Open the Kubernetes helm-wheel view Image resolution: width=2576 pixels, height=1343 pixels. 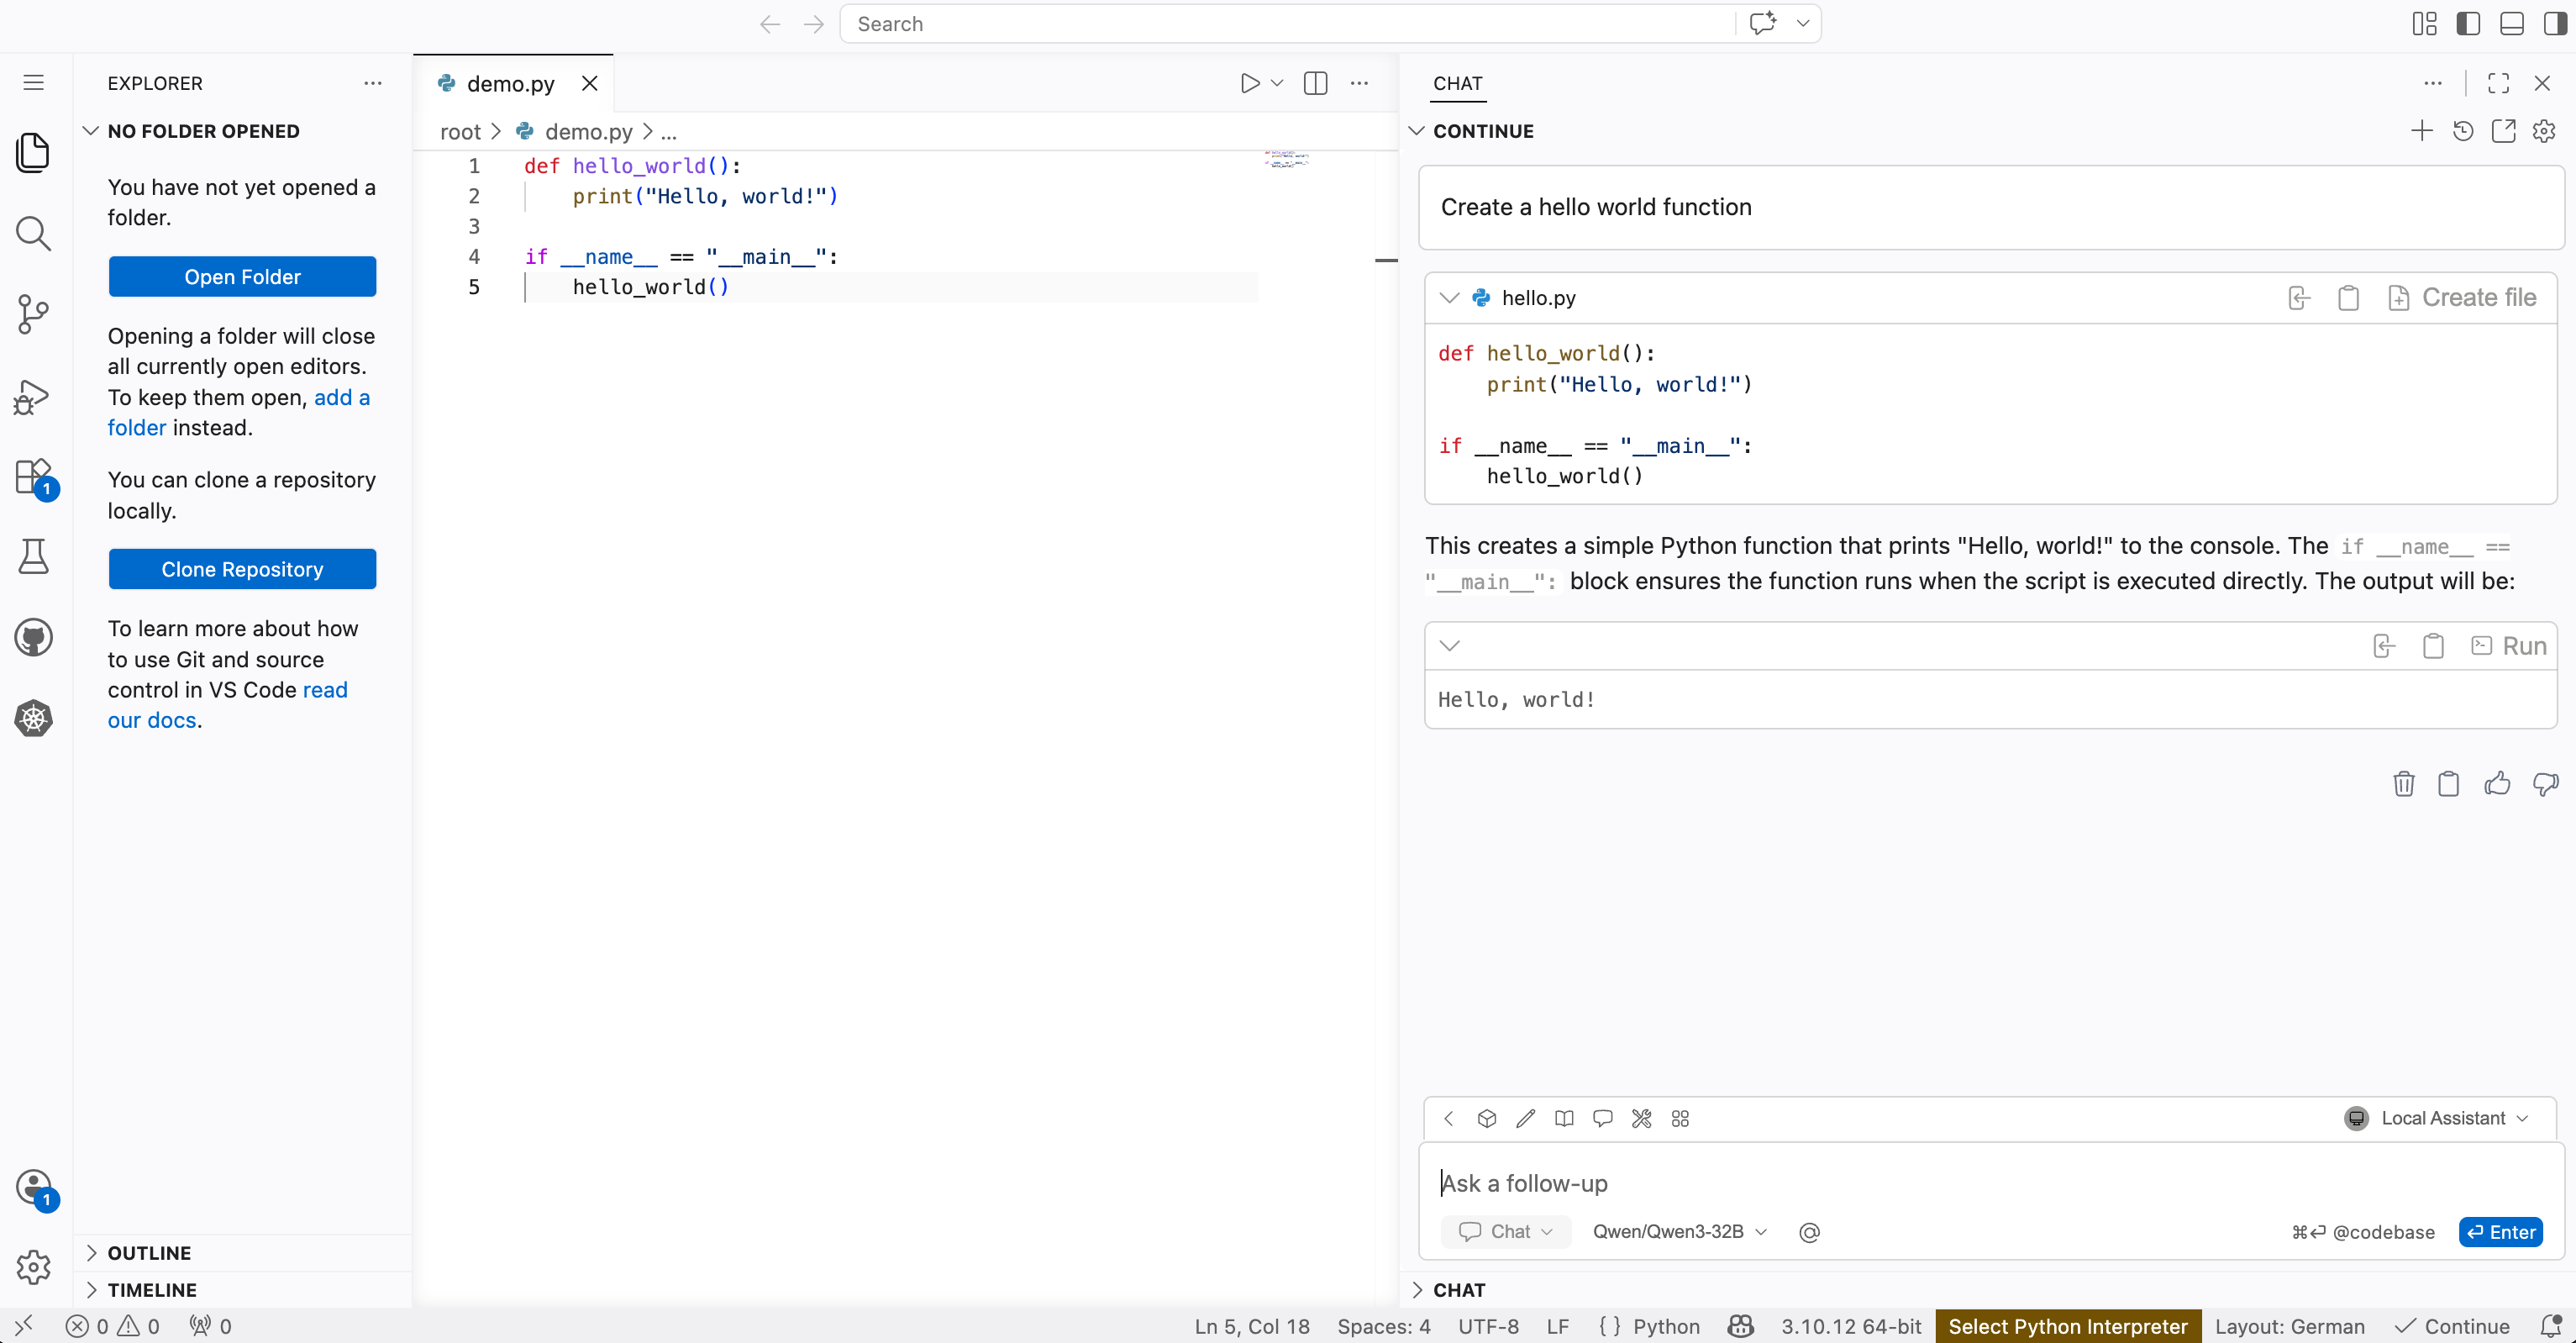34,718
